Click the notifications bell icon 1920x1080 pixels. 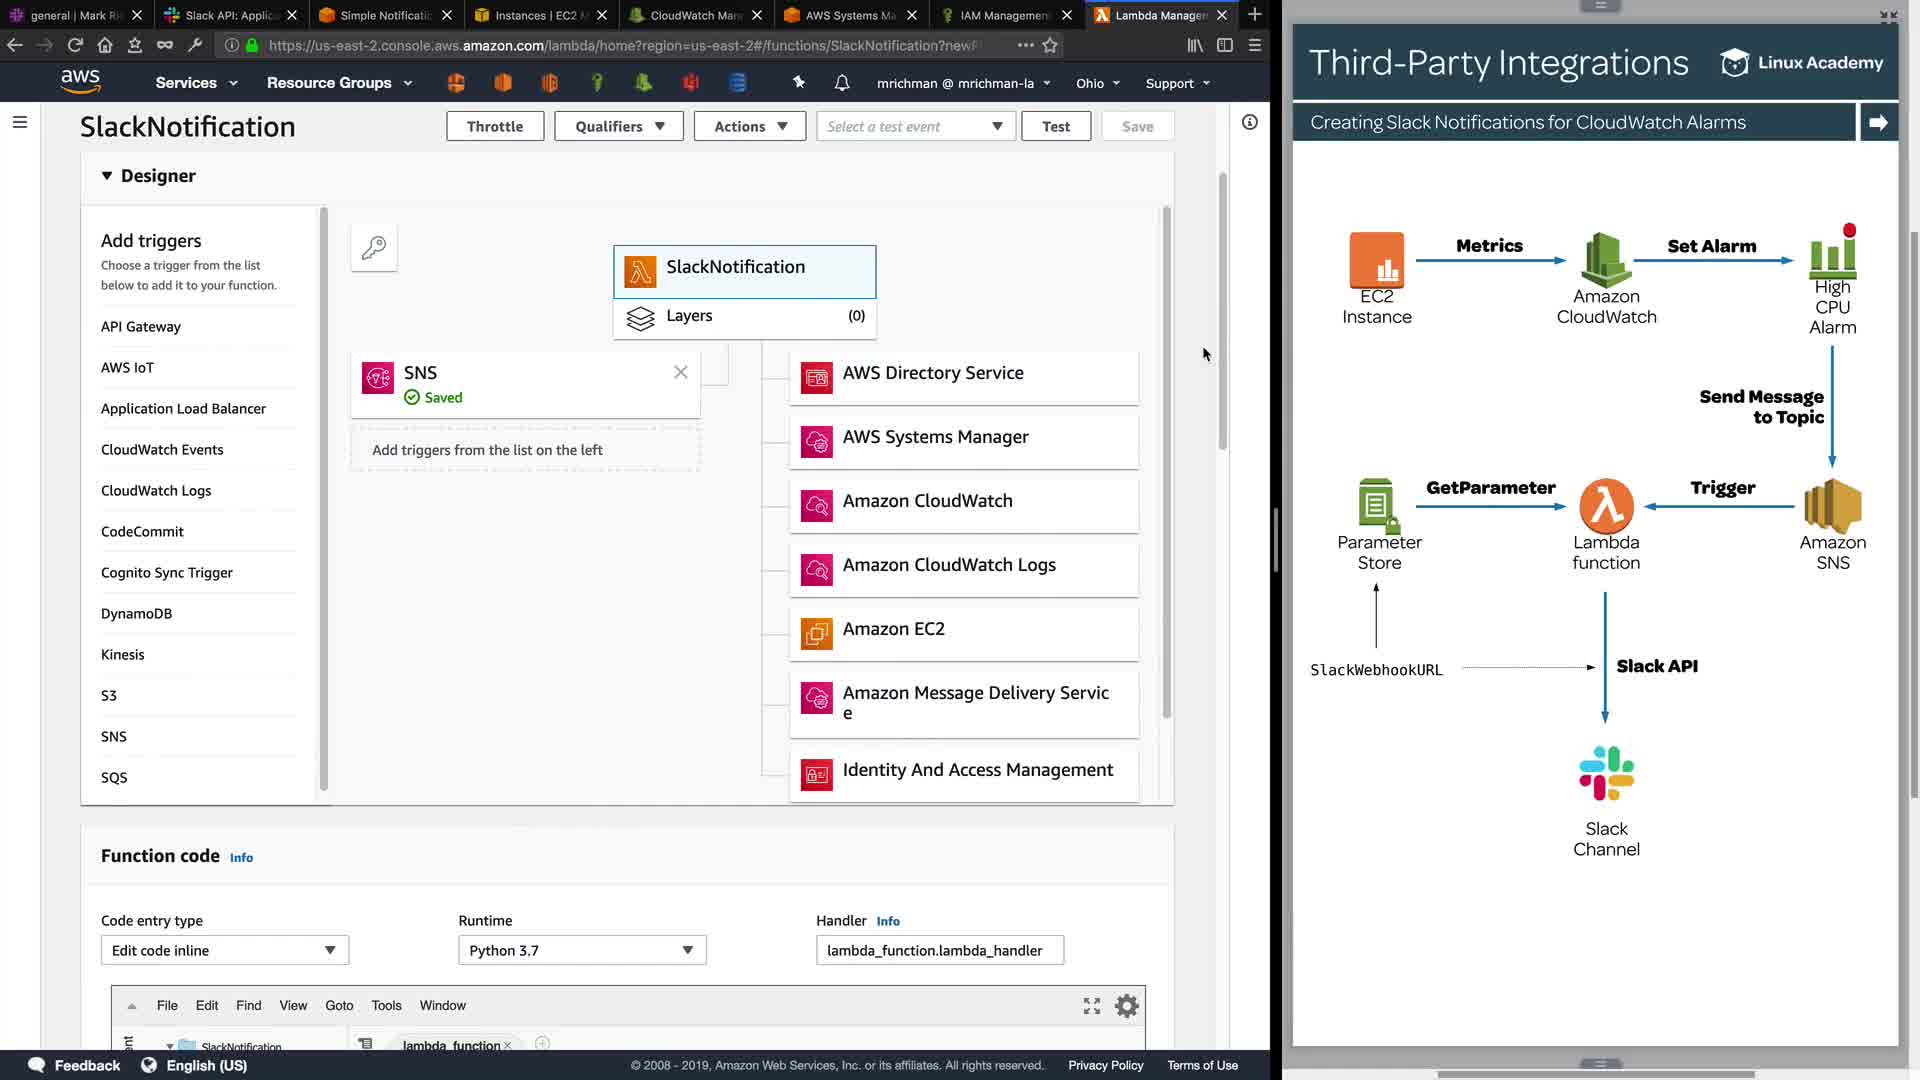tap(842, 83)
